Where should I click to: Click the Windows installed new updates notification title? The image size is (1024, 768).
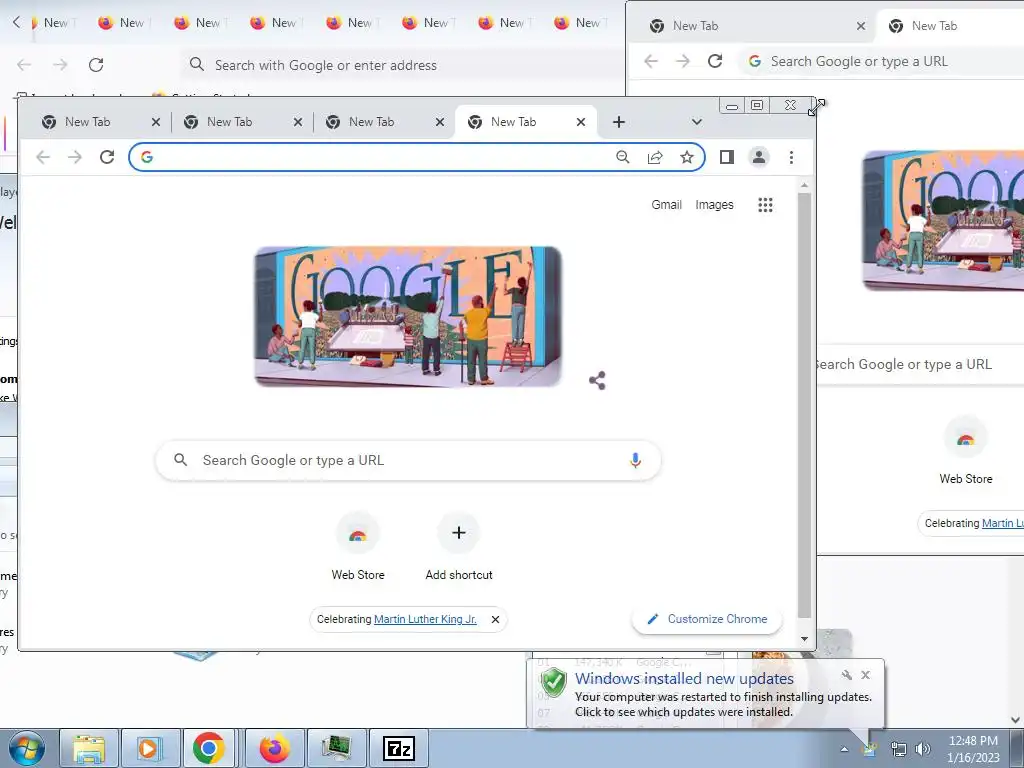[x=684, y=679]
